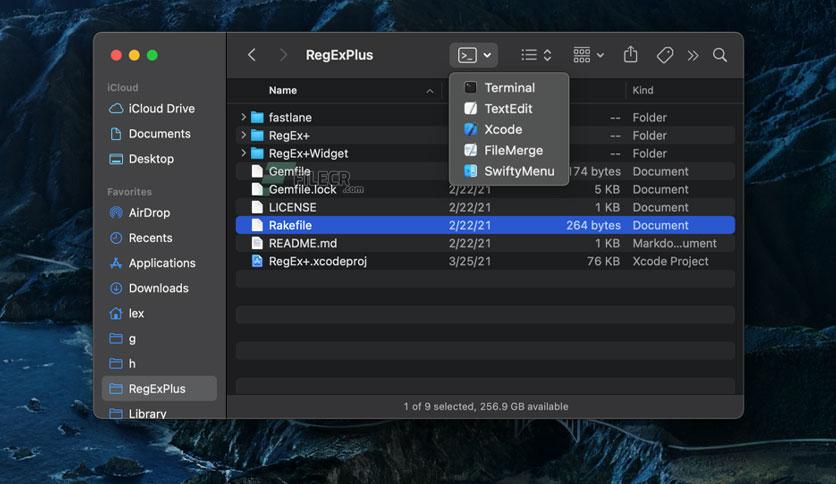The width and height of the screenshot is (836, 484).
Task: Click the Xcode Project kind cell
Action: point(670,261)
